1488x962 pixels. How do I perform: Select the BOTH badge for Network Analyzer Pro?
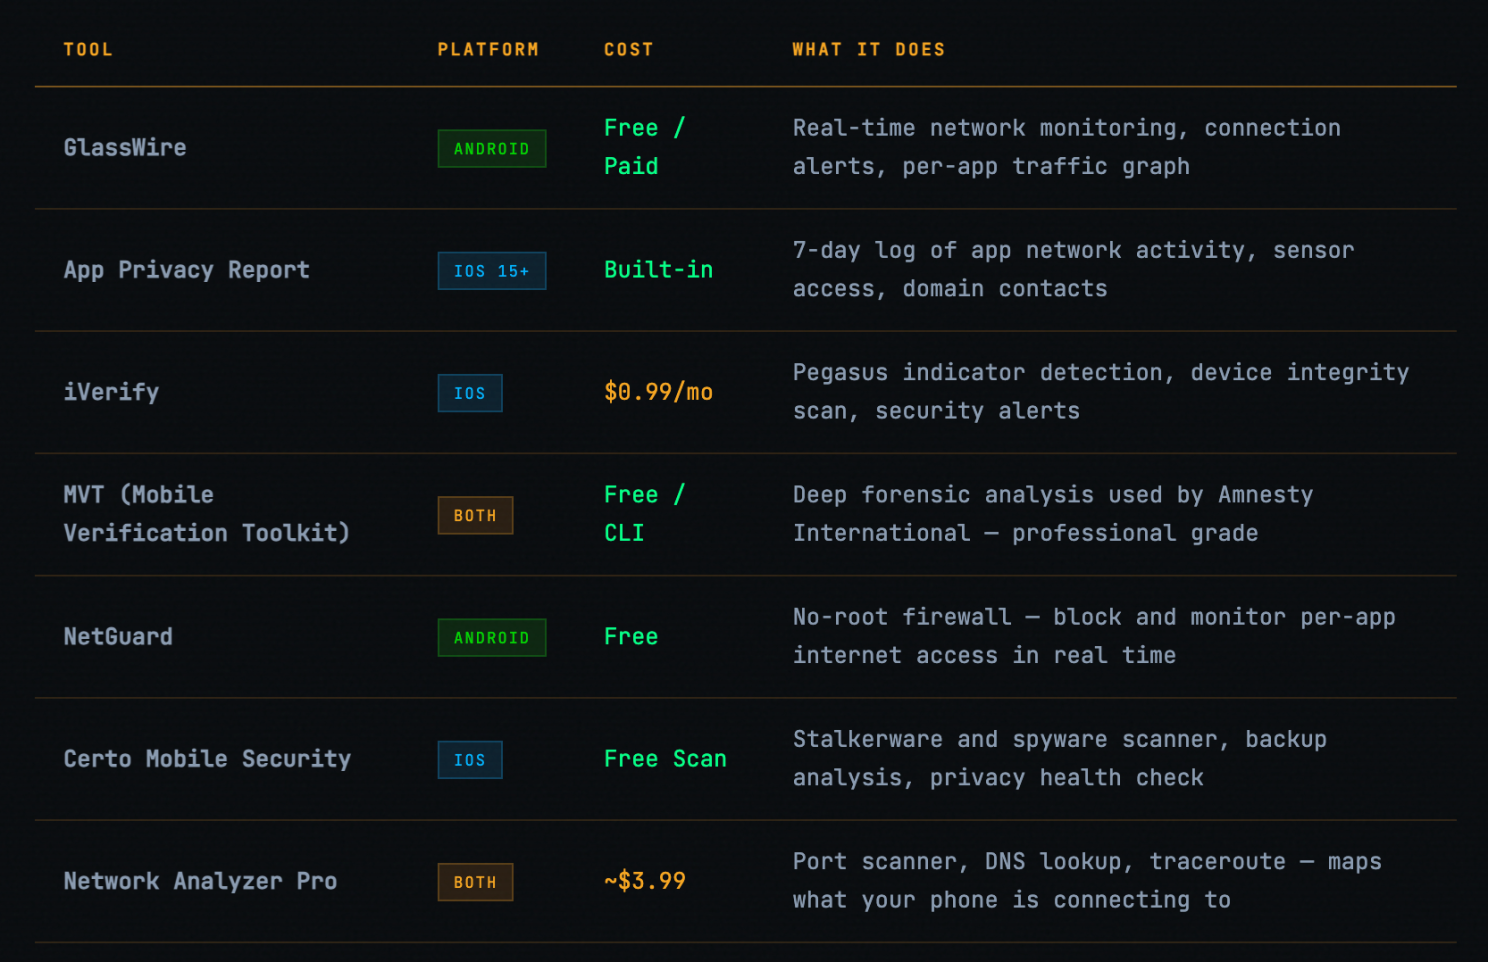[475, 882]
